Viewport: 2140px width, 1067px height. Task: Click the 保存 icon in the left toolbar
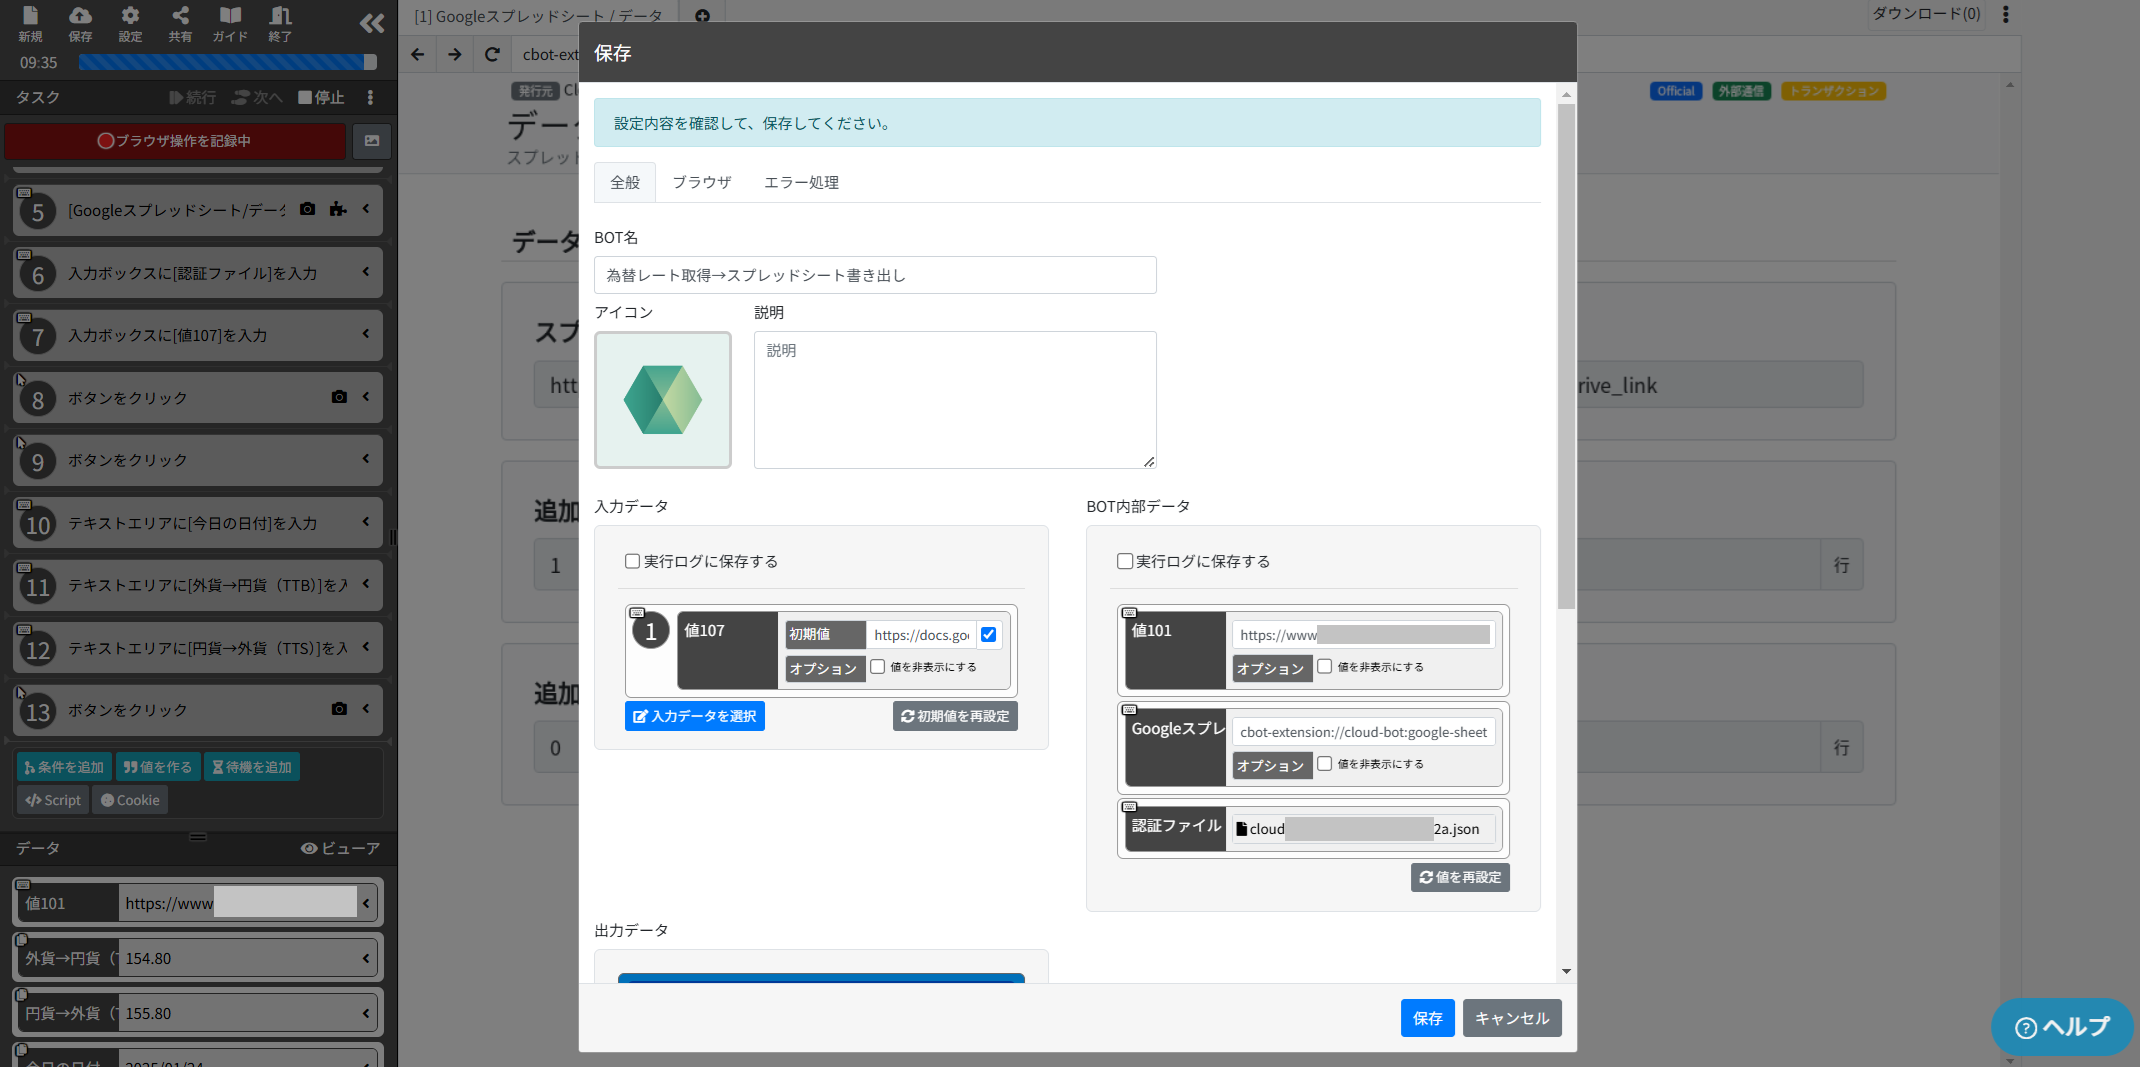(x=80, y=22)
